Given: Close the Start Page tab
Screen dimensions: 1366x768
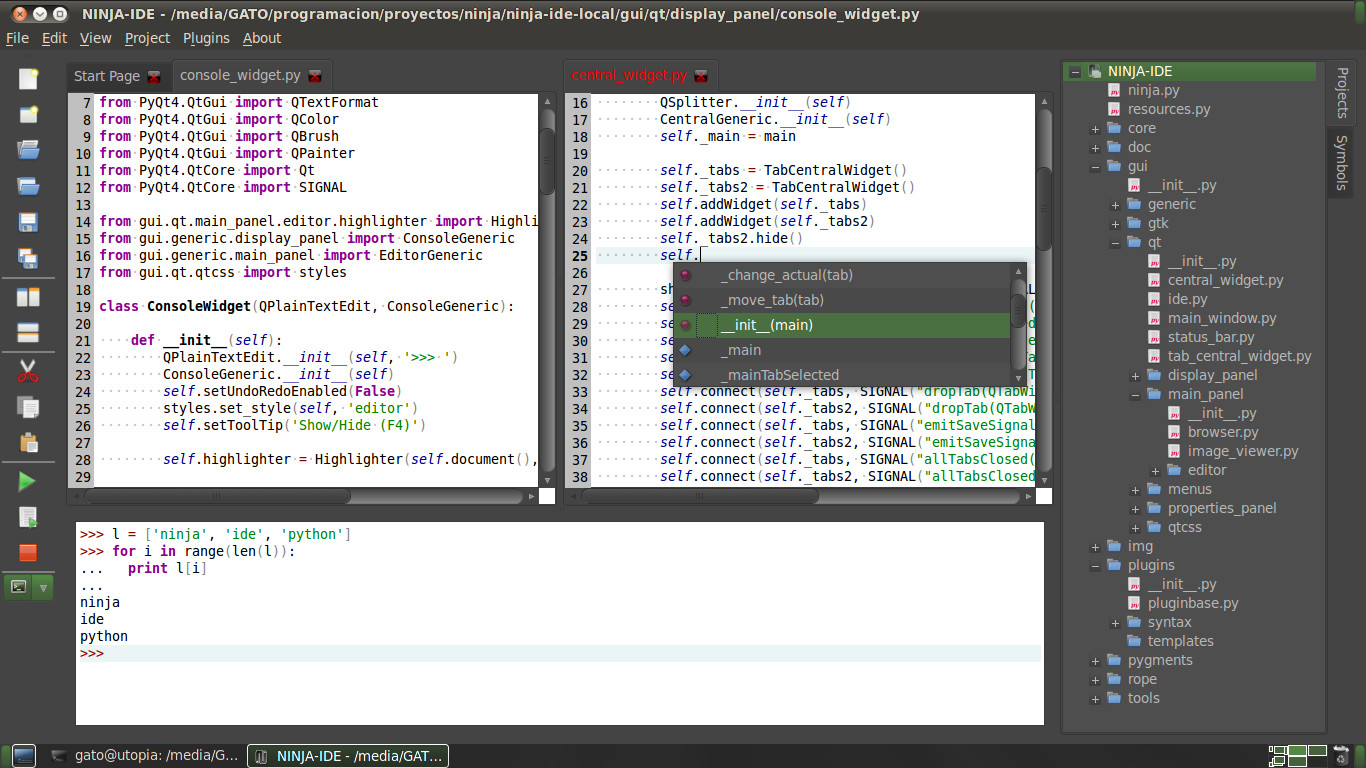Looking at the screenshot, I should pos(154,76).
